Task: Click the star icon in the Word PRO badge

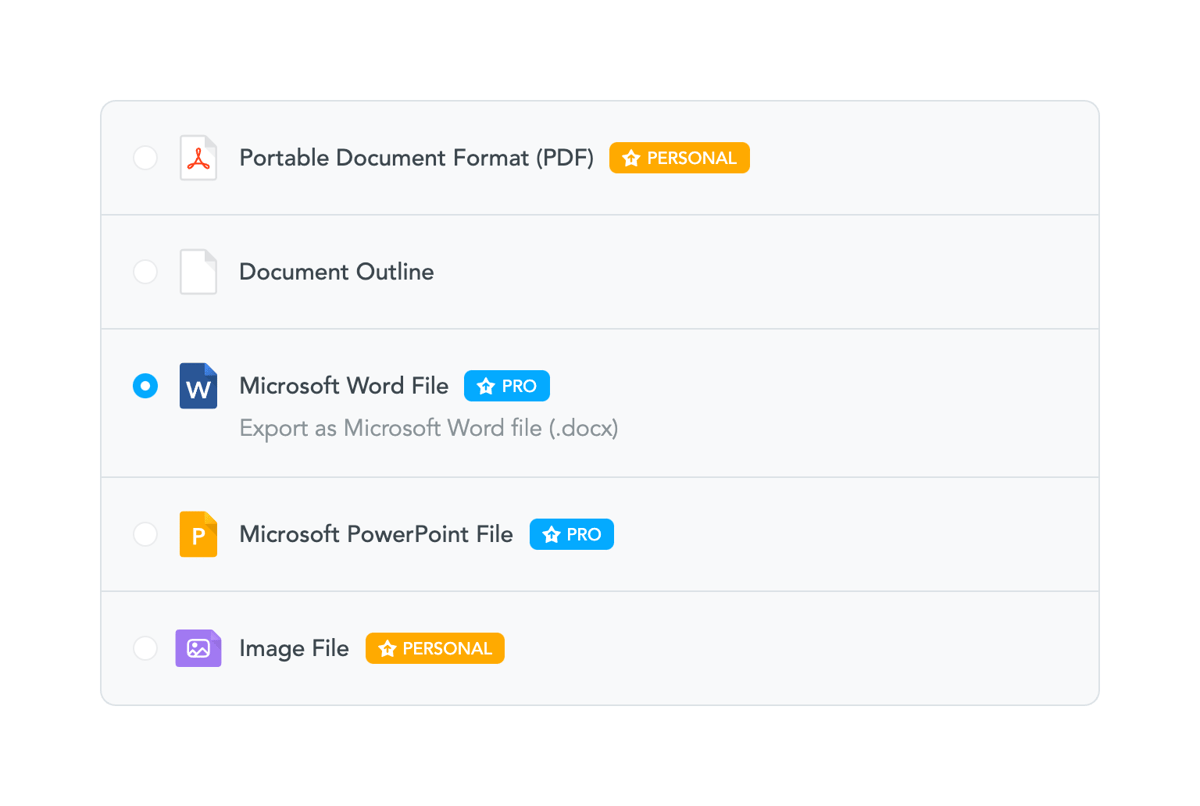Action: point(485,385)
